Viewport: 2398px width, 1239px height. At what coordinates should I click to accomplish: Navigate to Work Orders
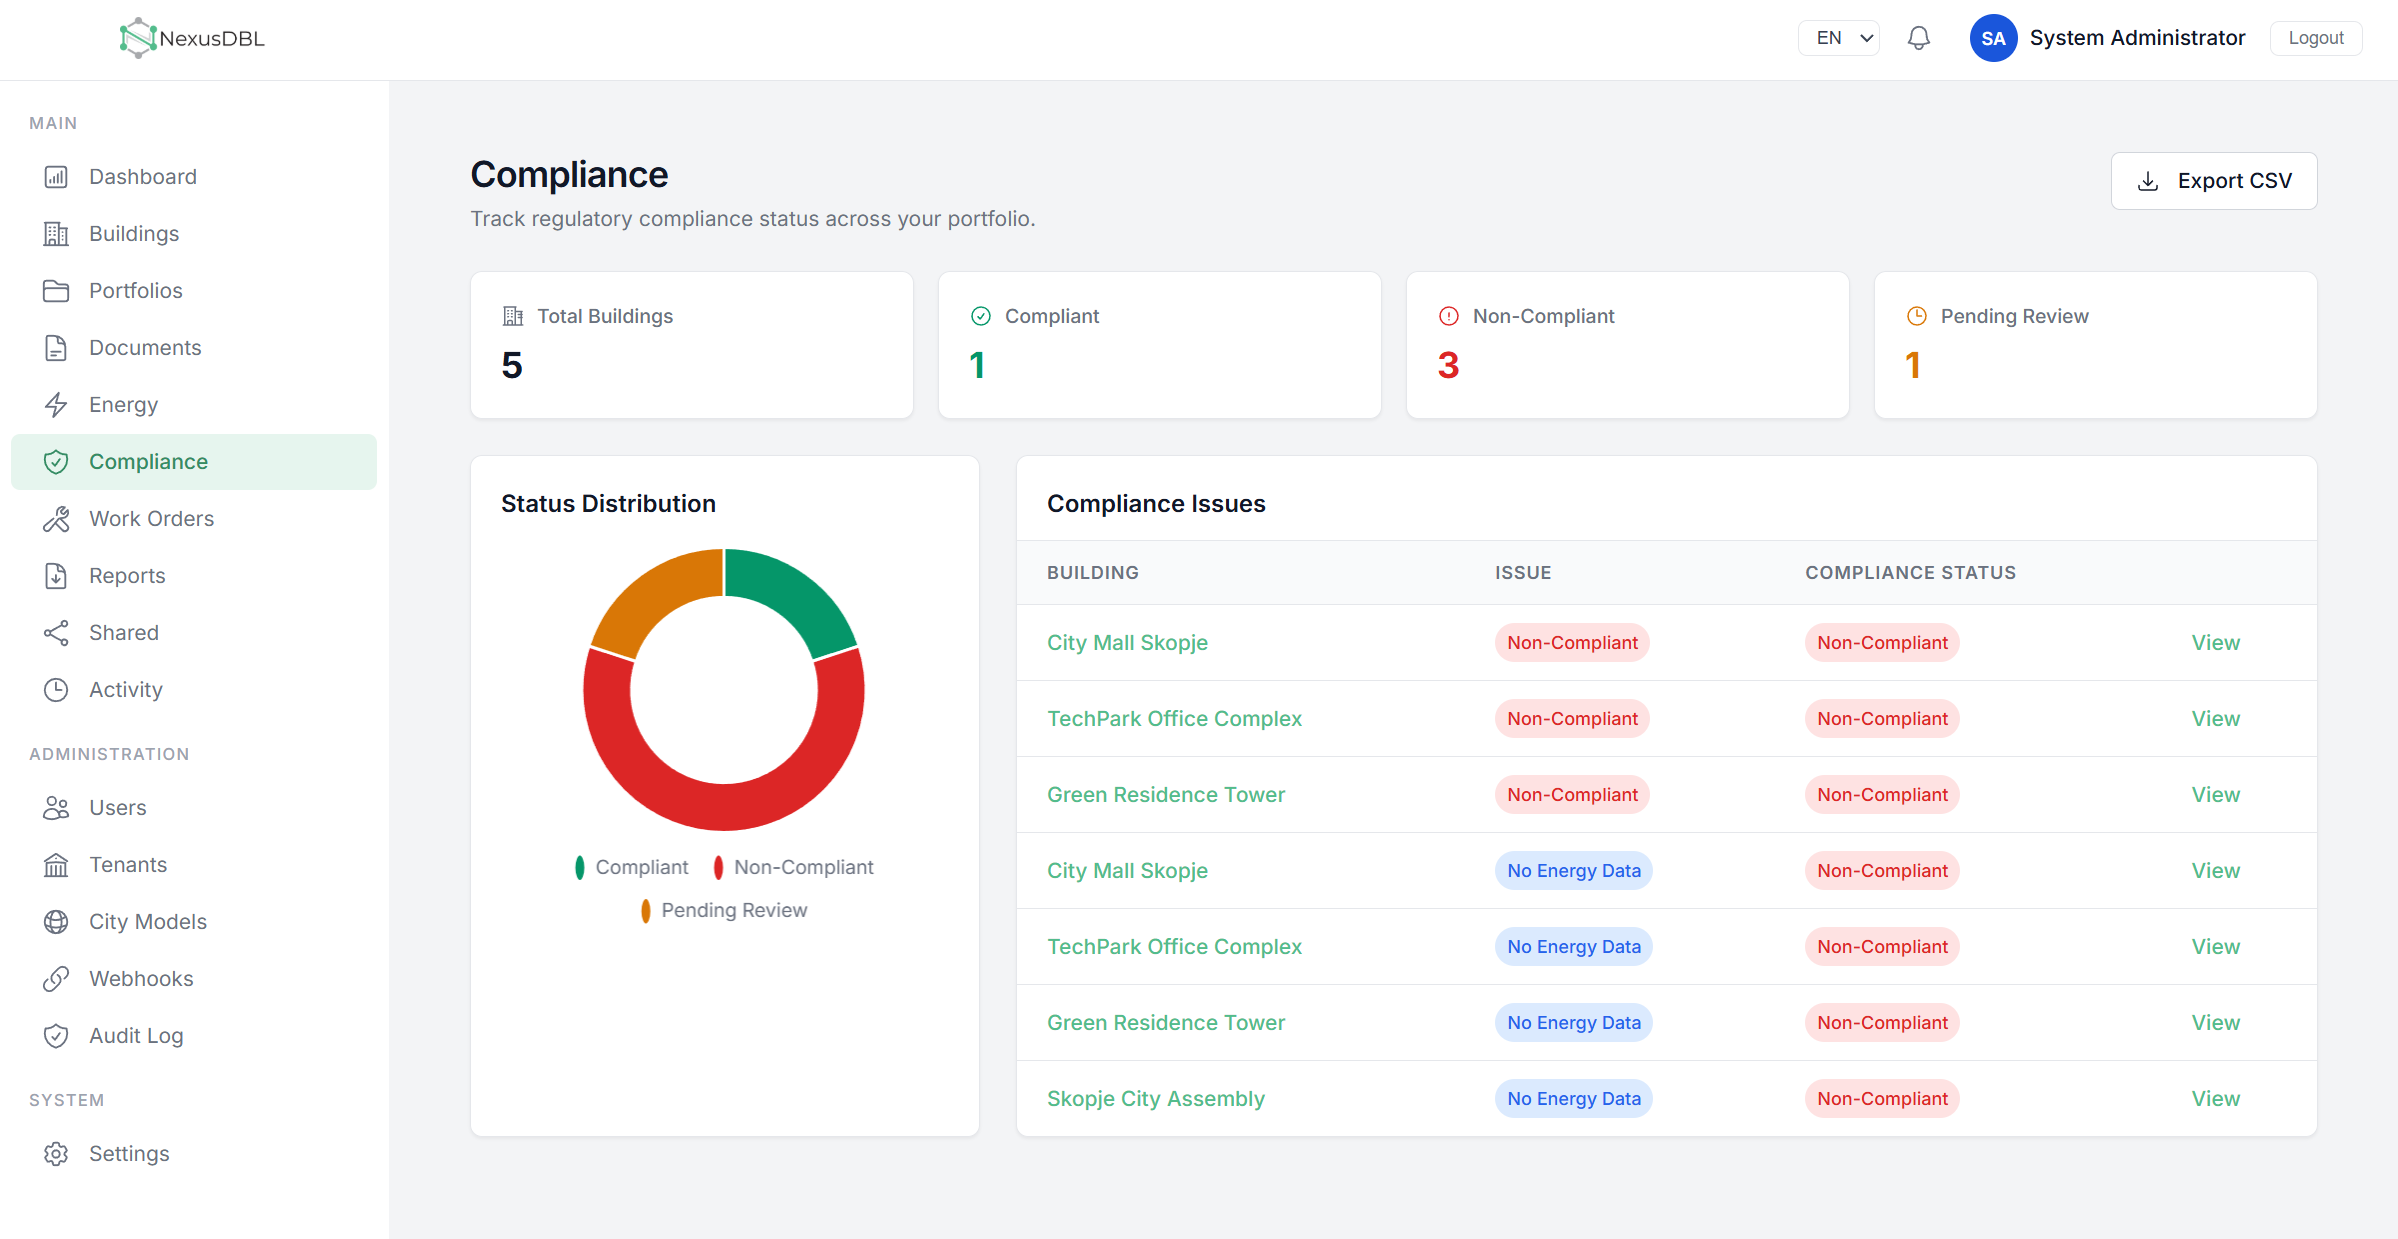click(x=194, y=519)
